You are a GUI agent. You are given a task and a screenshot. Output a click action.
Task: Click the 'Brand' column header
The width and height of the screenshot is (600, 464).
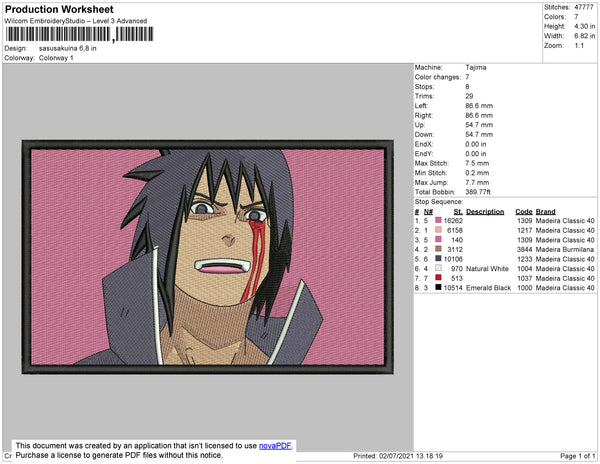click(x=545, y=212)
